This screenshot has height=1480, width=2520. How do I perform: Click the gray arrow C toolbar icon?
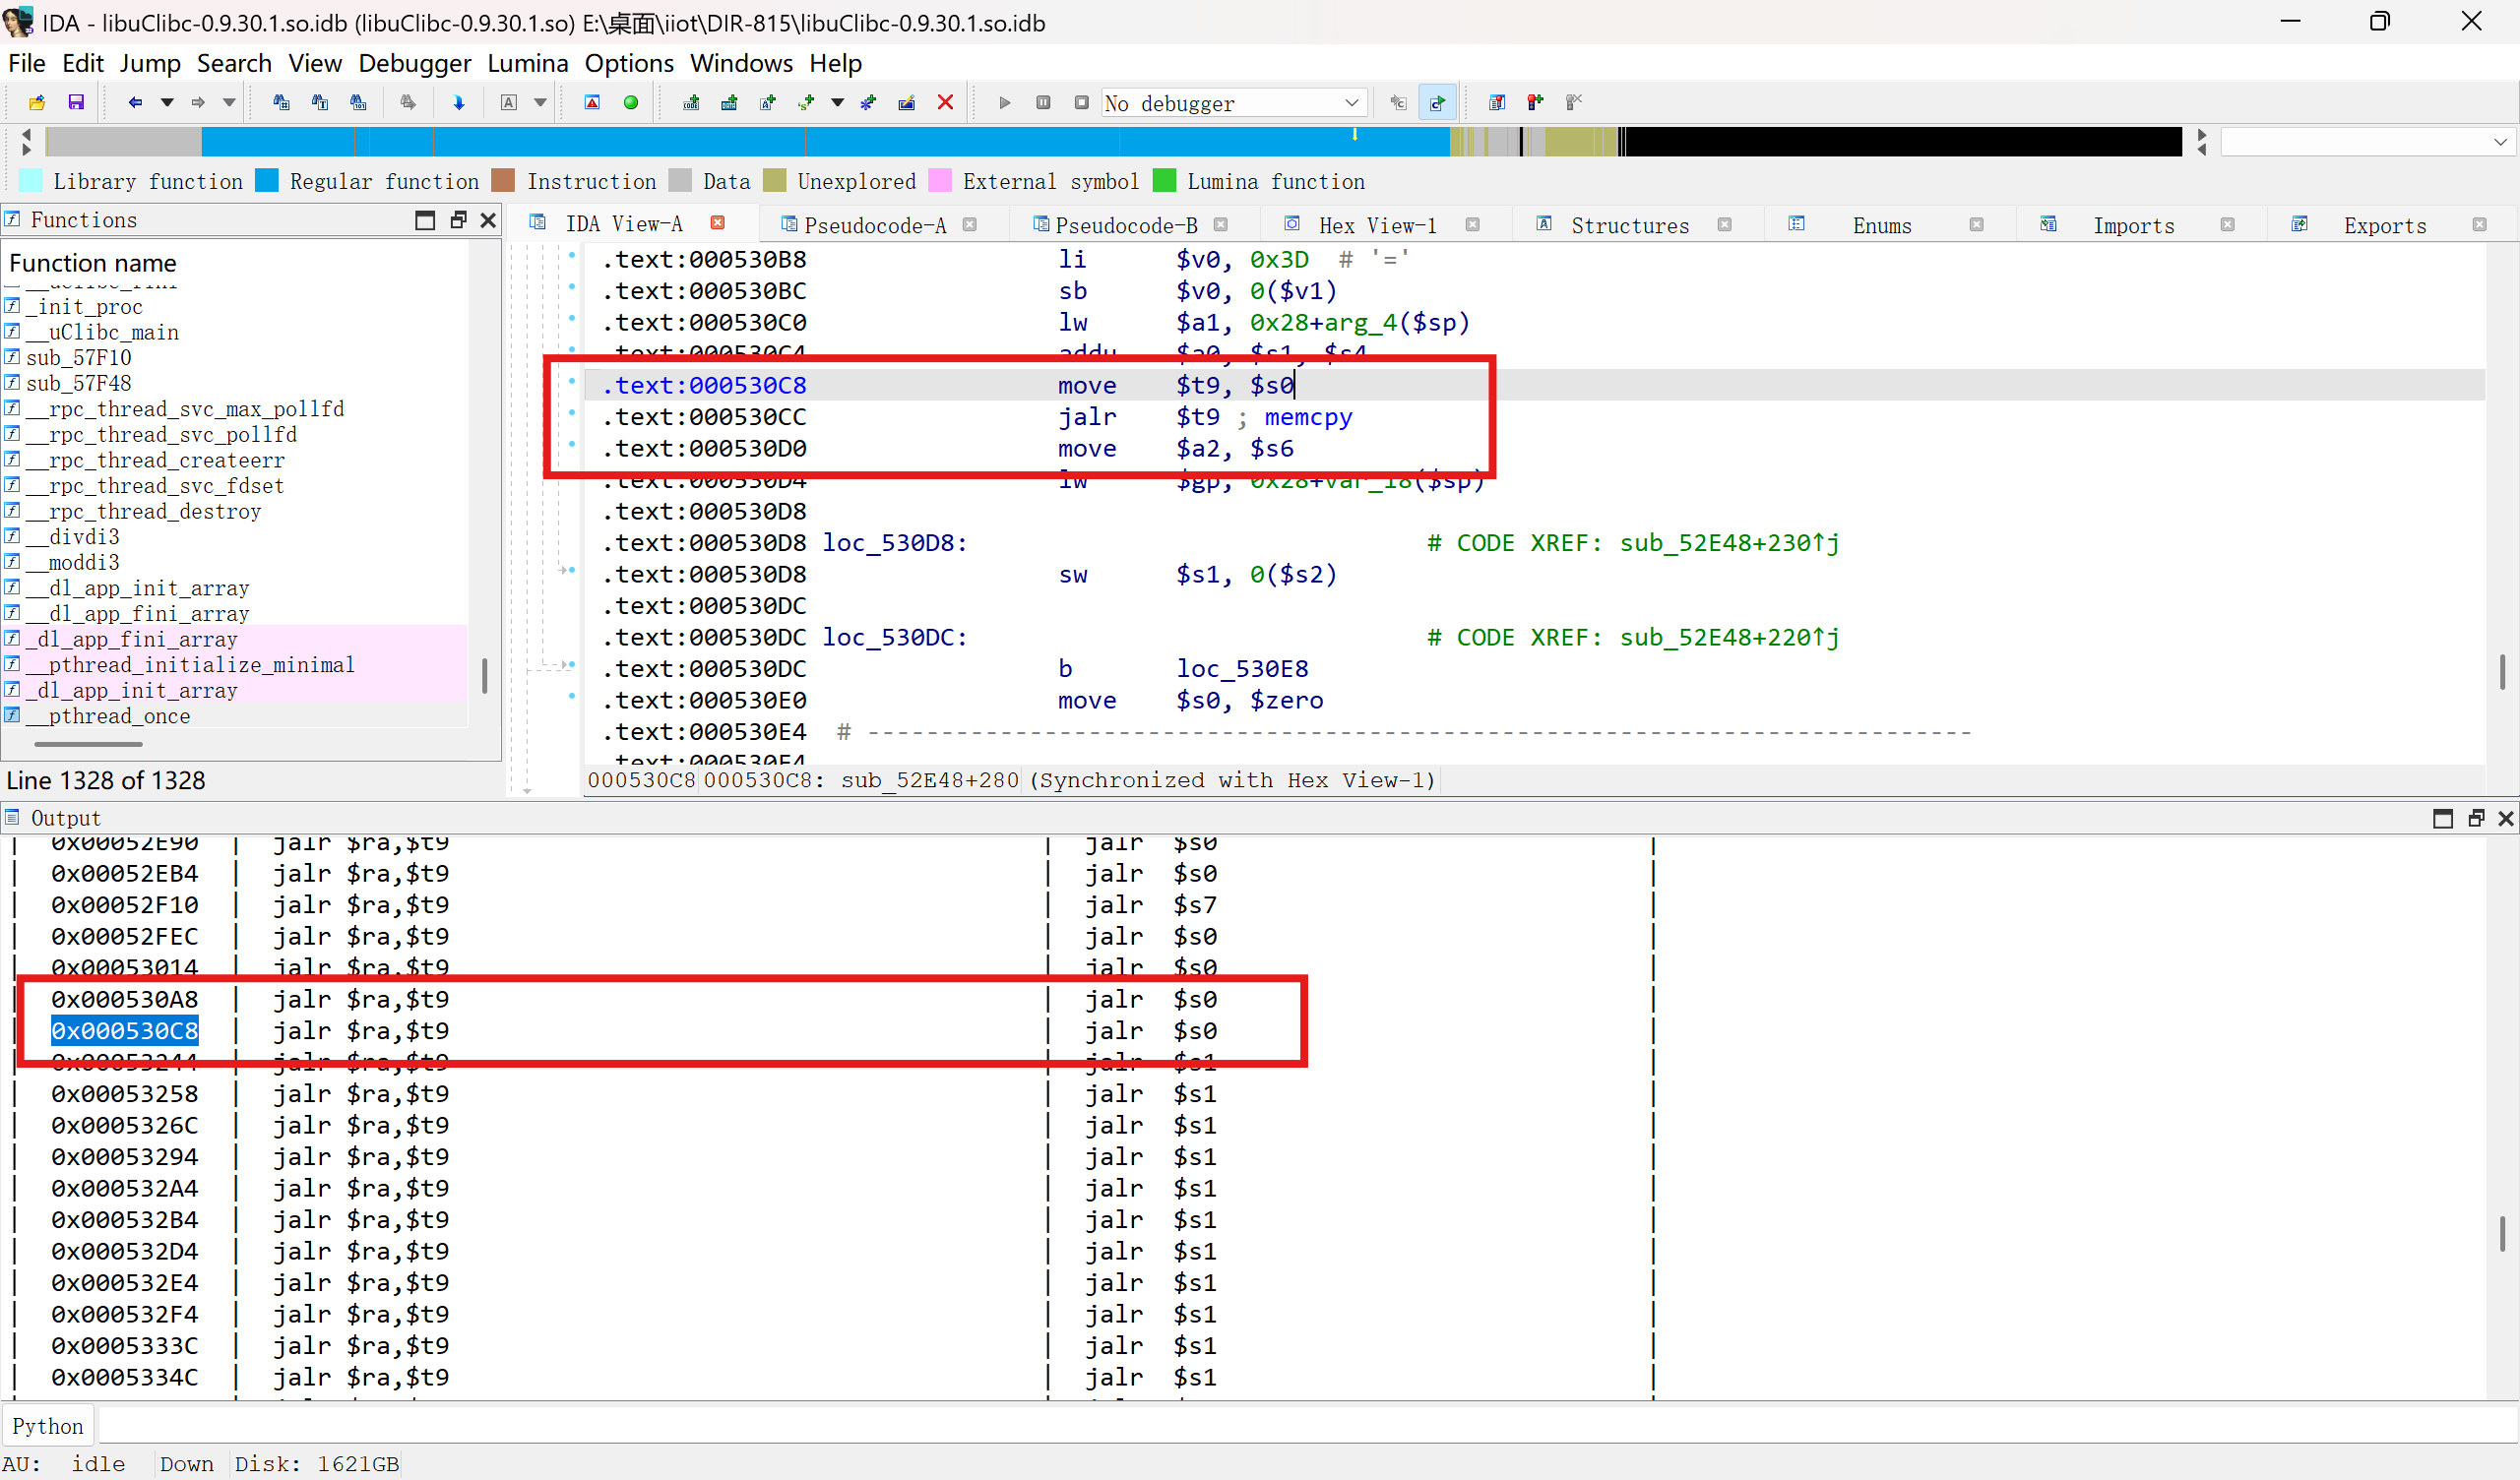coord(1399,102)
